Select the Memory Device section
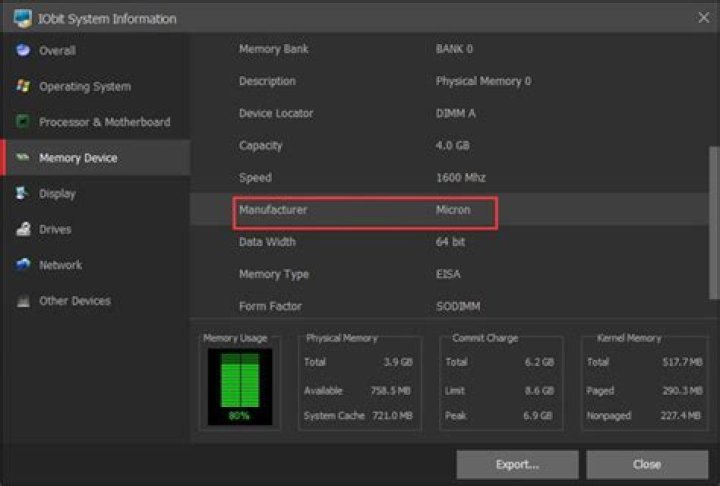 pyautogui.click(x=96, y=158)
